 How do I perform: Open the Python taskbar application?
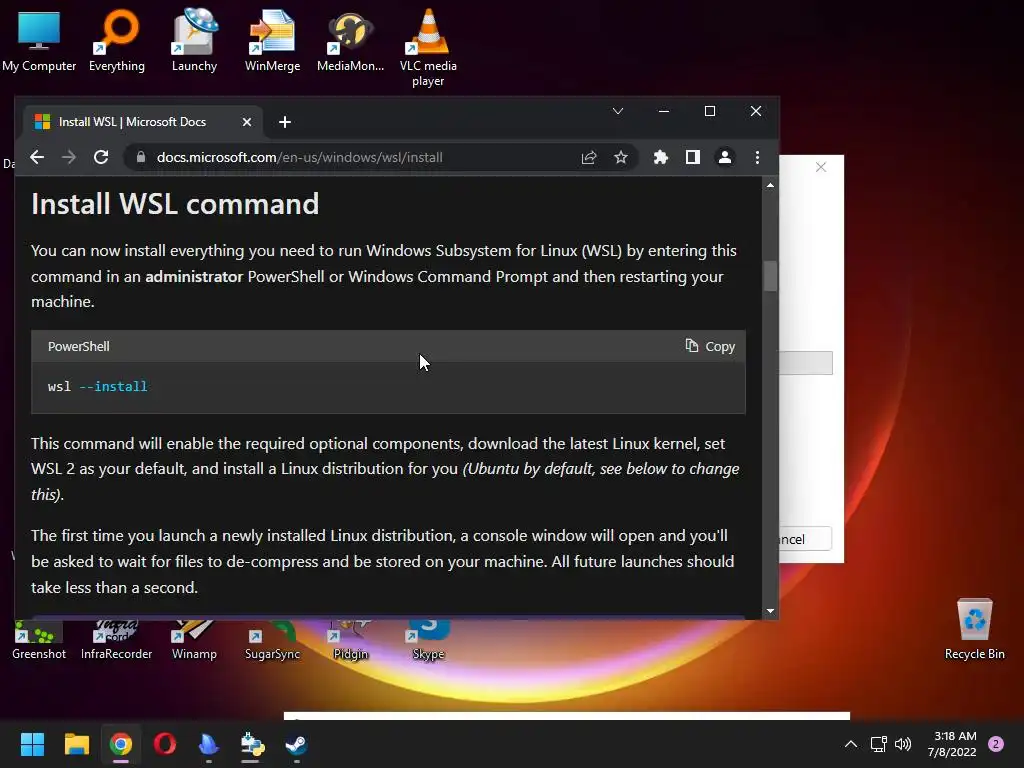(x=252, y=744)
